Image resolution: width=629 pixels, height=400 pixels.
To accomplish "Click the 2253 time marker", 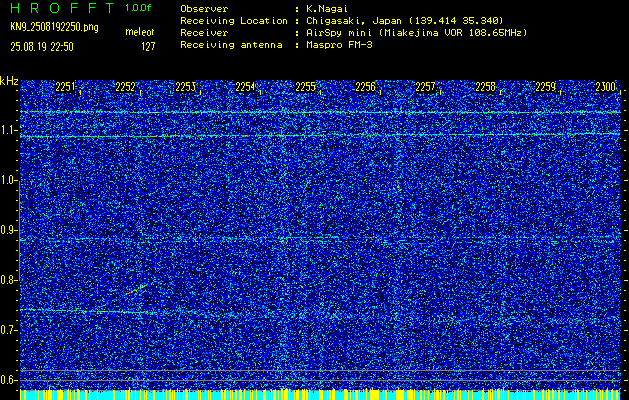I will (x=185, y=87).
